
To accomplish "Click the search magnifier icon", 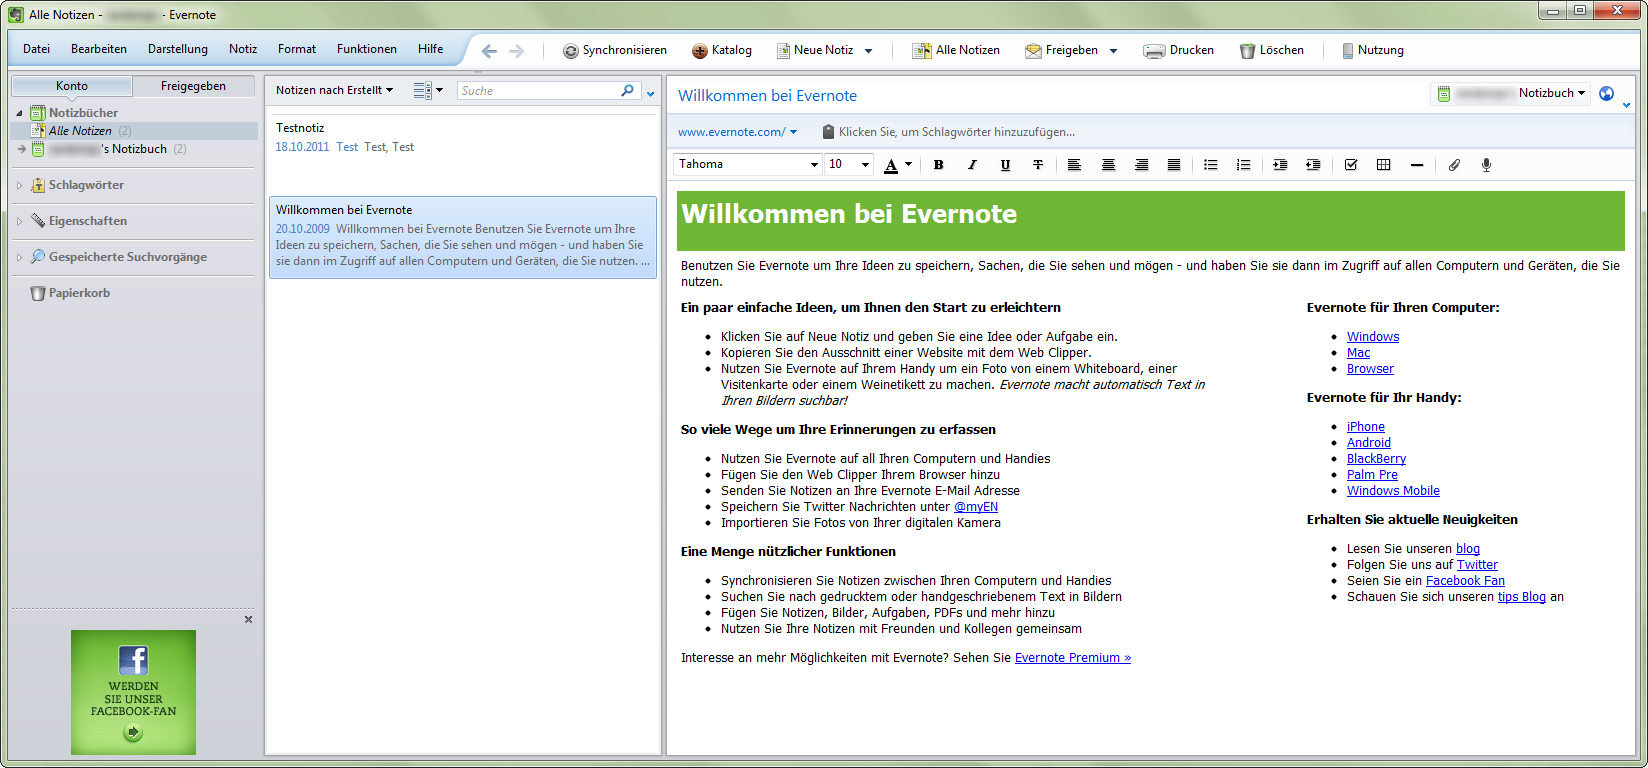I will point(627,90).
